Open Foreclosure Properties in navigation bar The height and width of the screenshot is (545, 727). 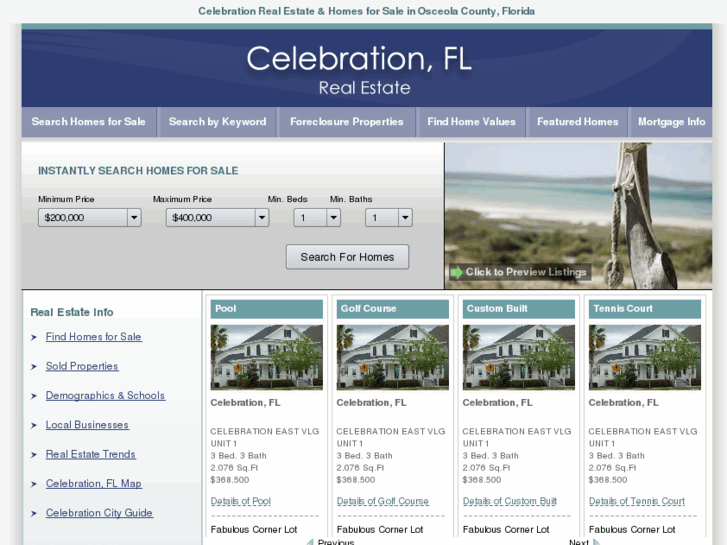(x=346, y=122)
